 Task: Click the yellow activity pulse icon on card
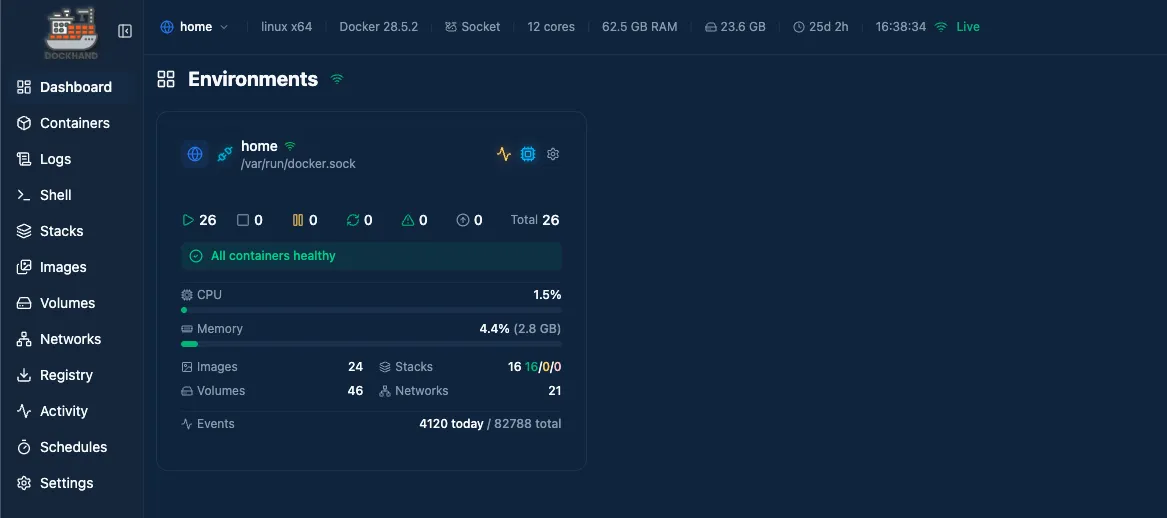tap(504, 154)
